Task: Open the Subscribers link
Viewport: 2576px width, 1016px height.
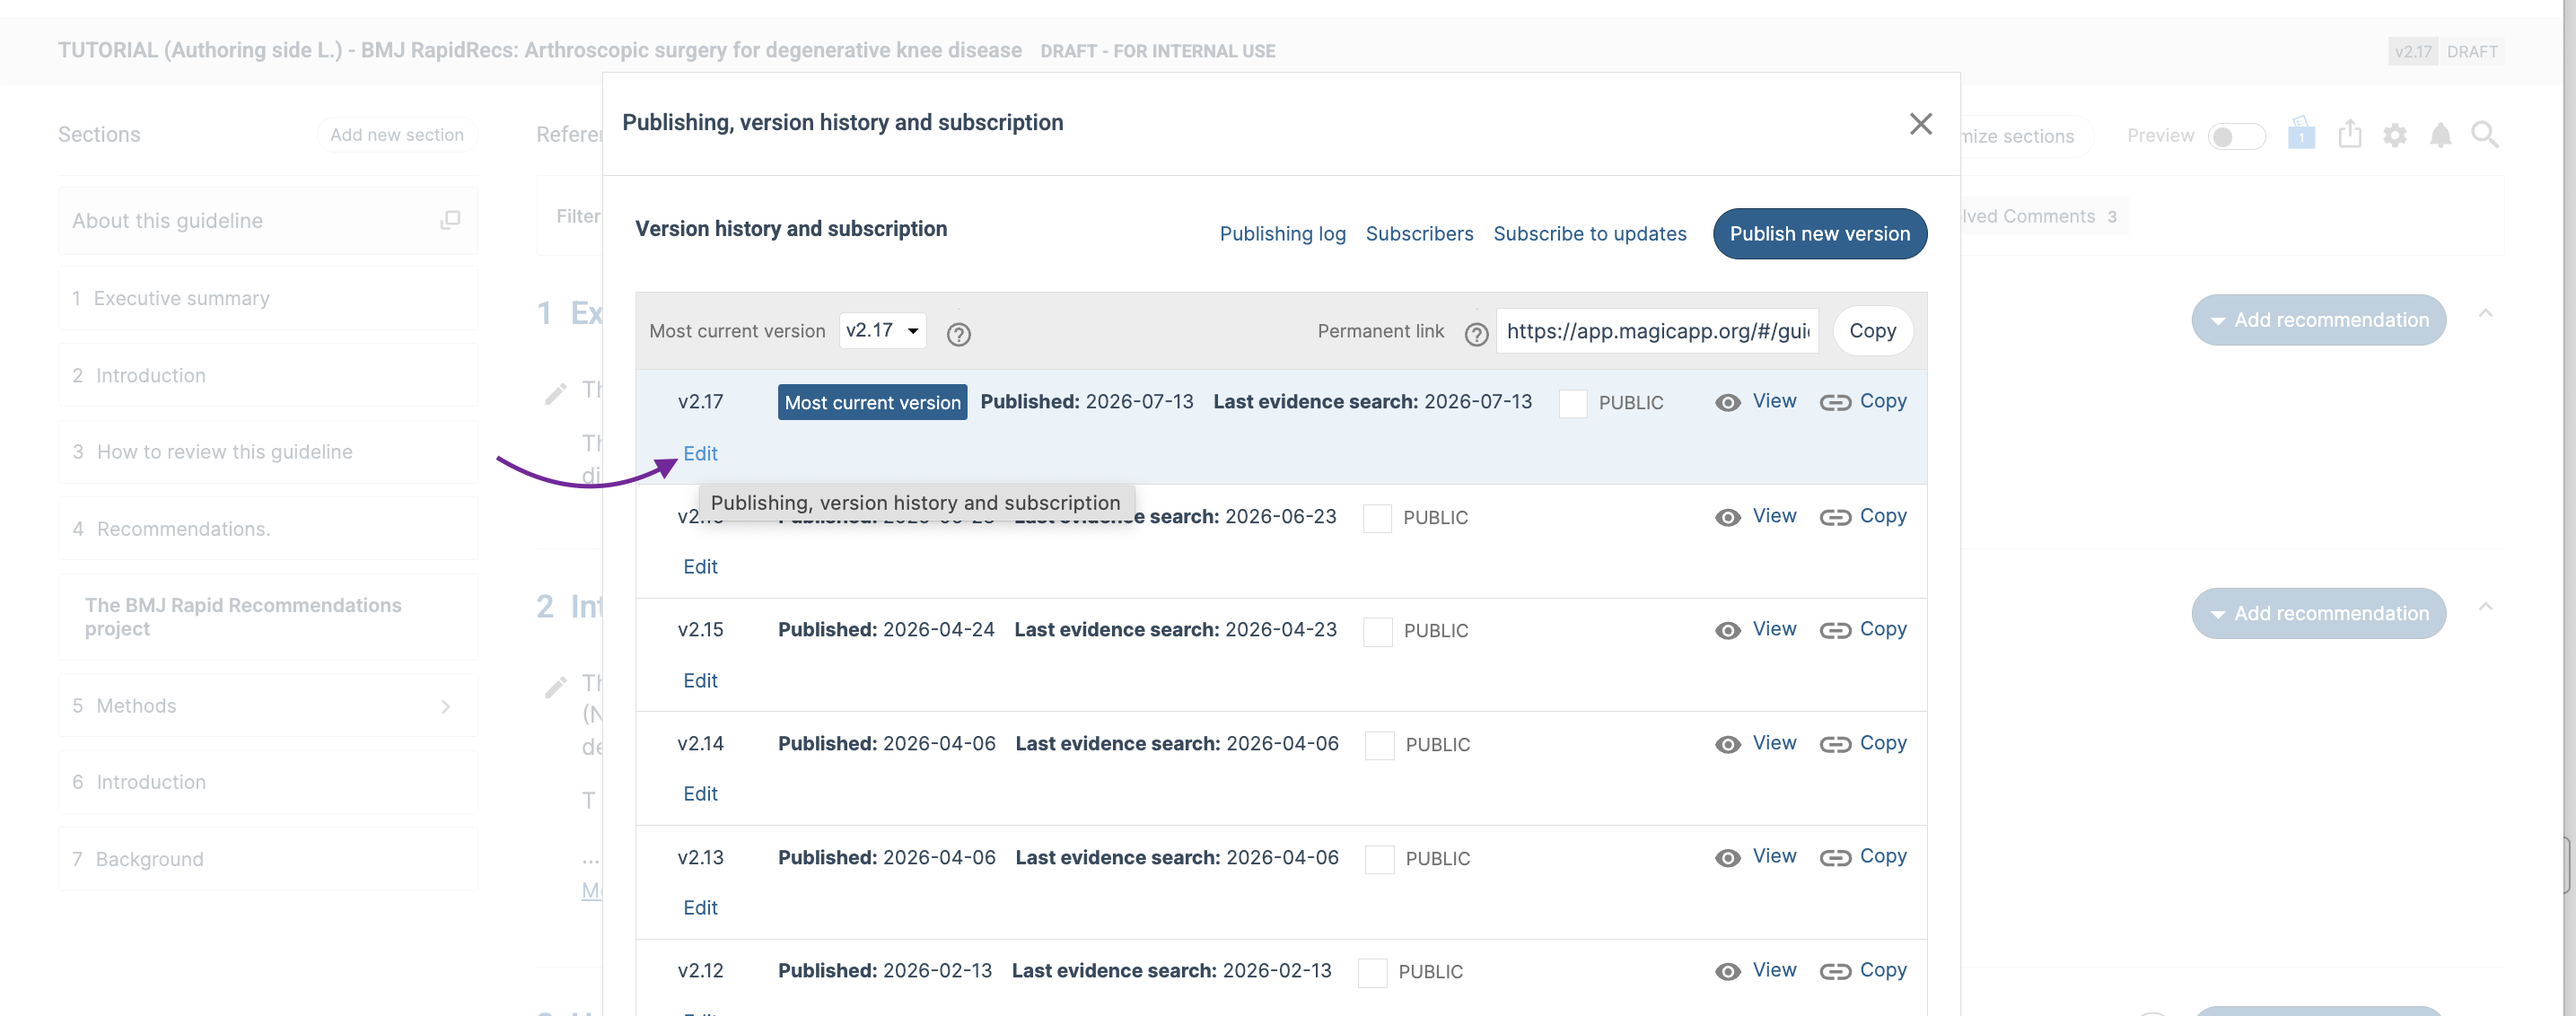Action: 1419,234
